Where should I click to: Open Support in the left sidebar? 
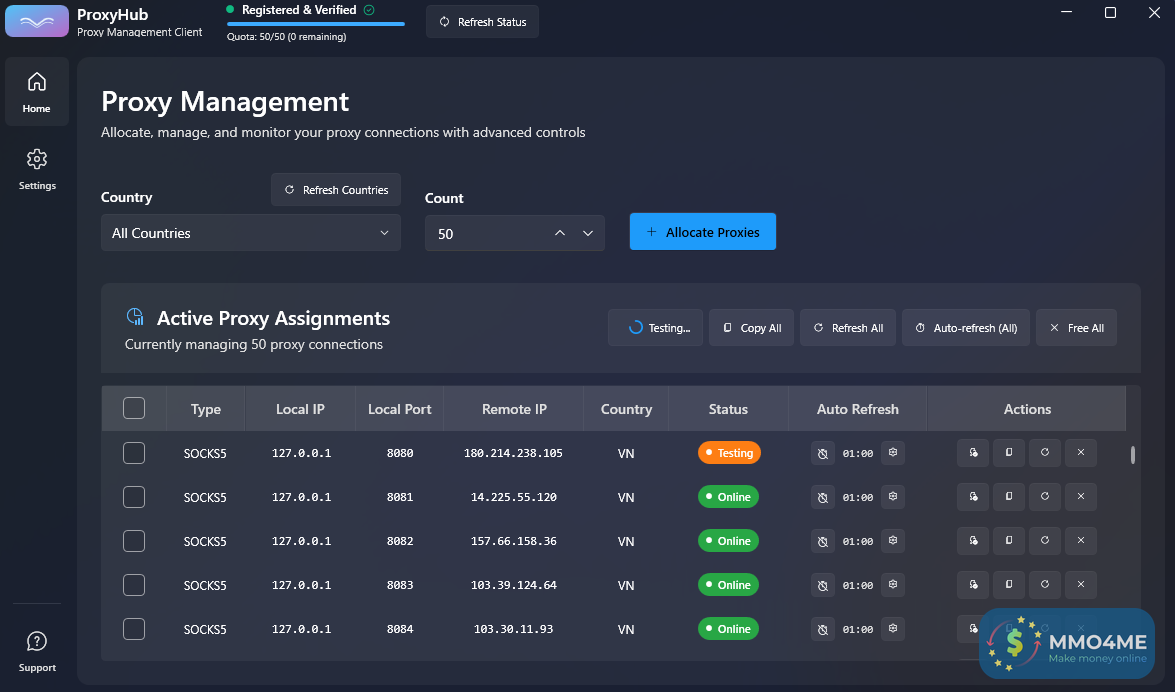pos(37,651)
